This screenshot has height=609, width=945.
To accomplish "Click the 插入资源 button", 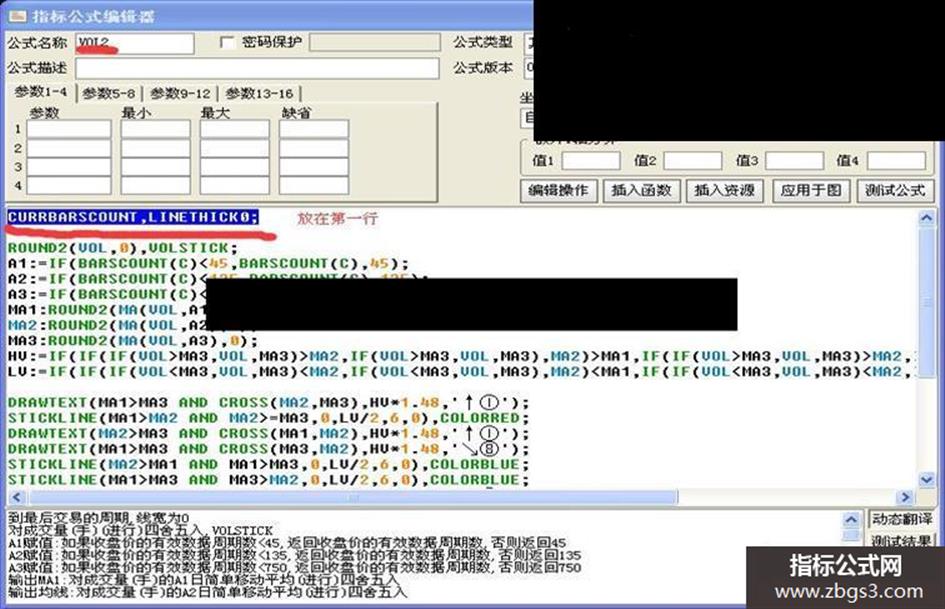I will (724, 191).
